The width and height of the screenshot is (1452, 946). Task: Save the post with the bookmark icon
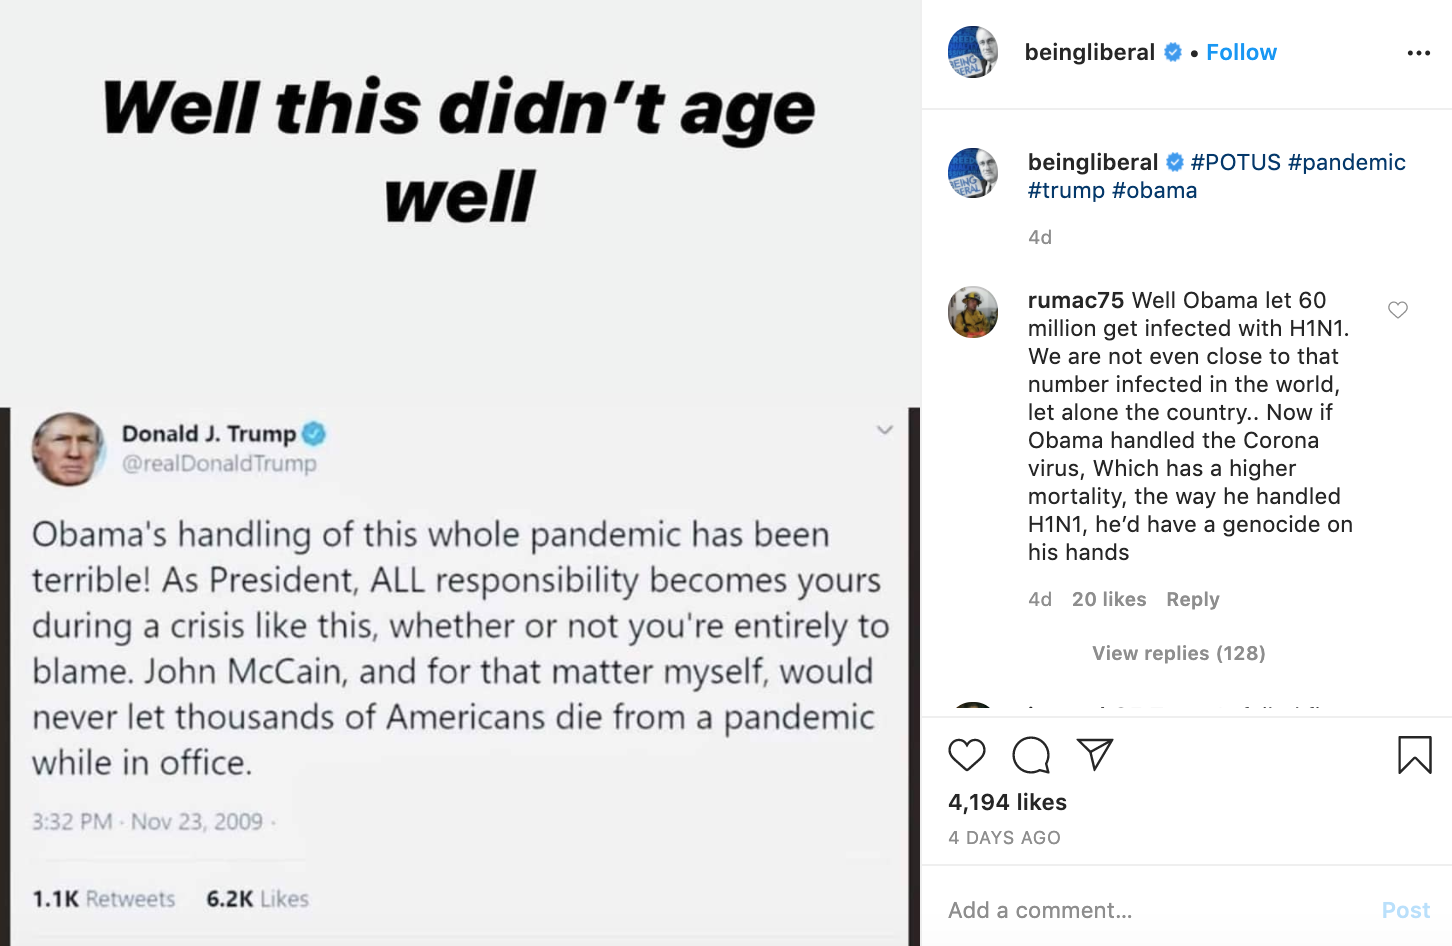(1415, 755)
